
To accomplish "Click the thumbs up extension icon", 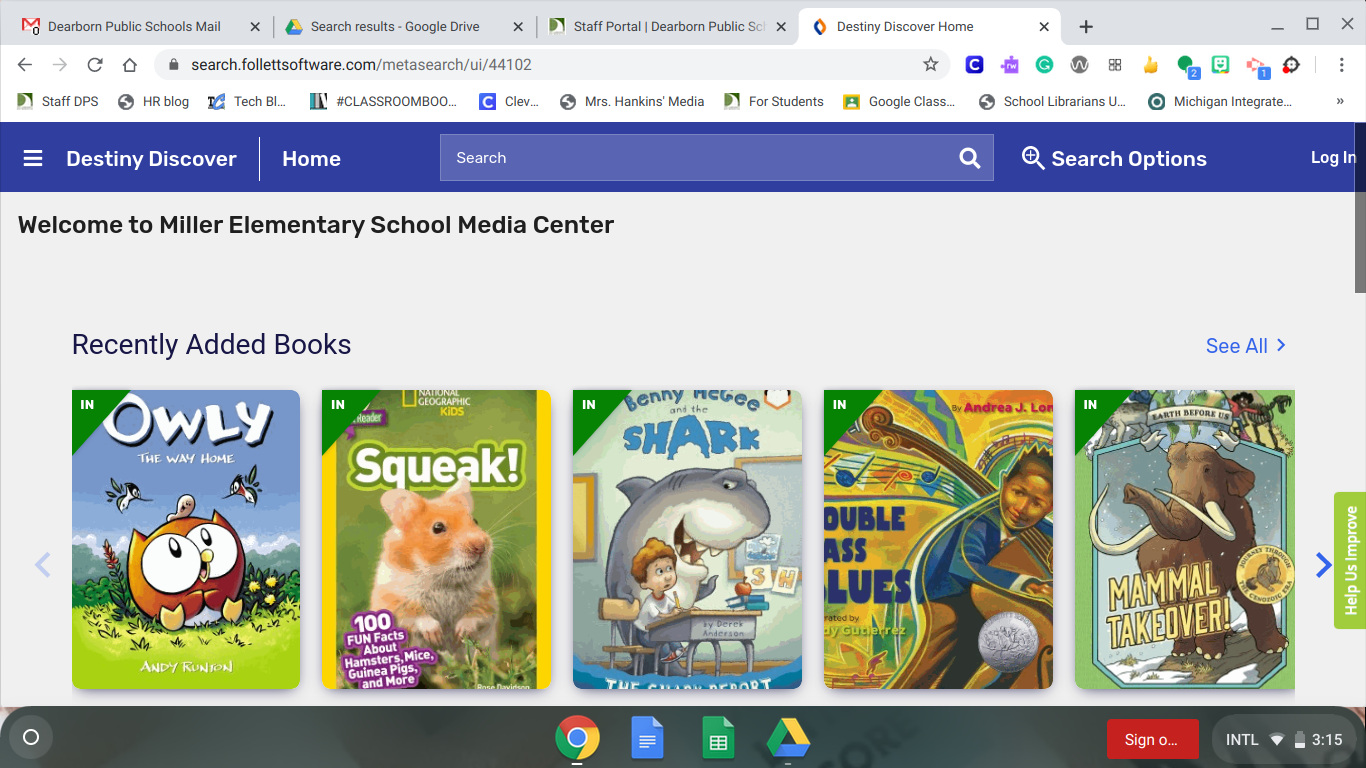I will coord(1150,65).
